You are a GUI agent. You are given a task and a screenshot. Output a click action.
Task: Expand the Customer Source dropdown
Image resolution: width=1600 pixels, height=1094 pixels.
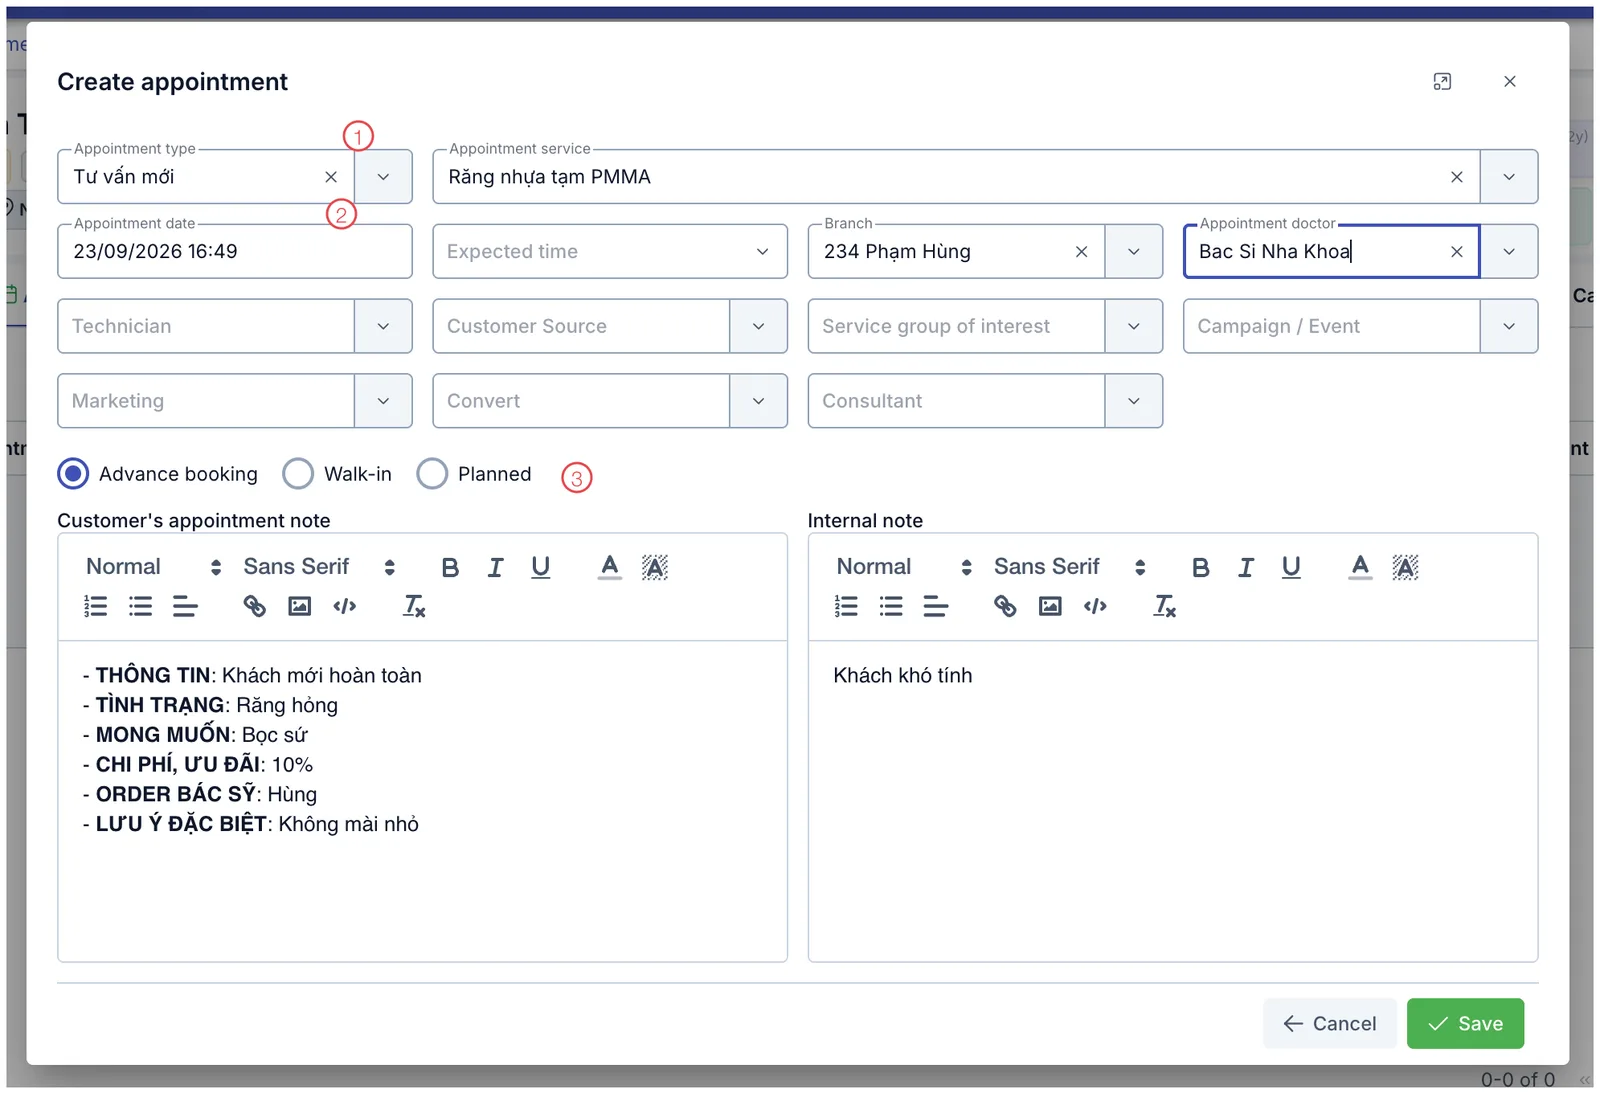coord(758,326)
